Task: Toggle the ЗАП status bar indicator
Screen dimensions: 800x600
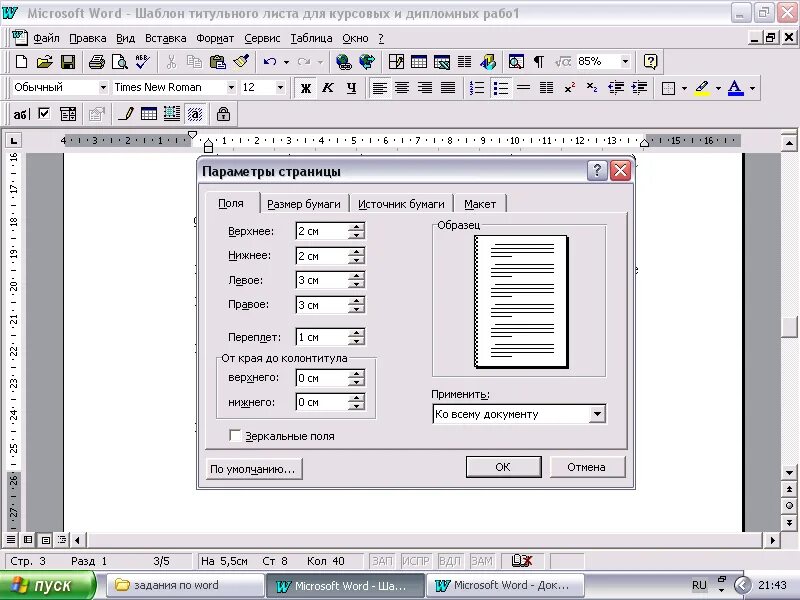Action: click(x=382, y=561)
